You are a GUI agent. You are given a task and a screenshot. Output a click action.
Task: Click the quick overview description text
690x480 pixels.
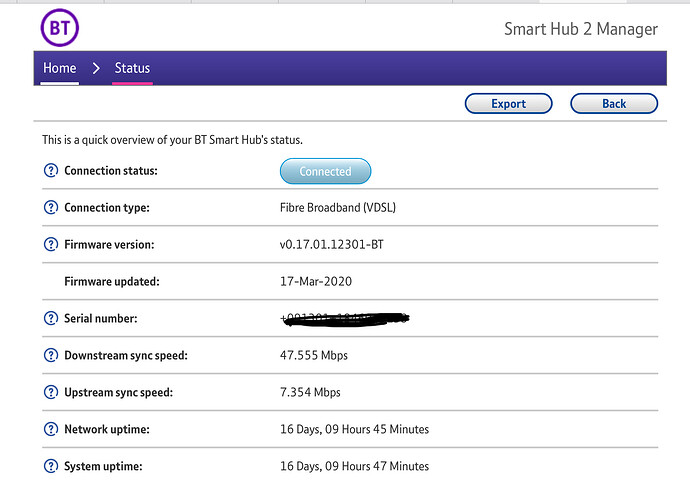coord(172,140)
